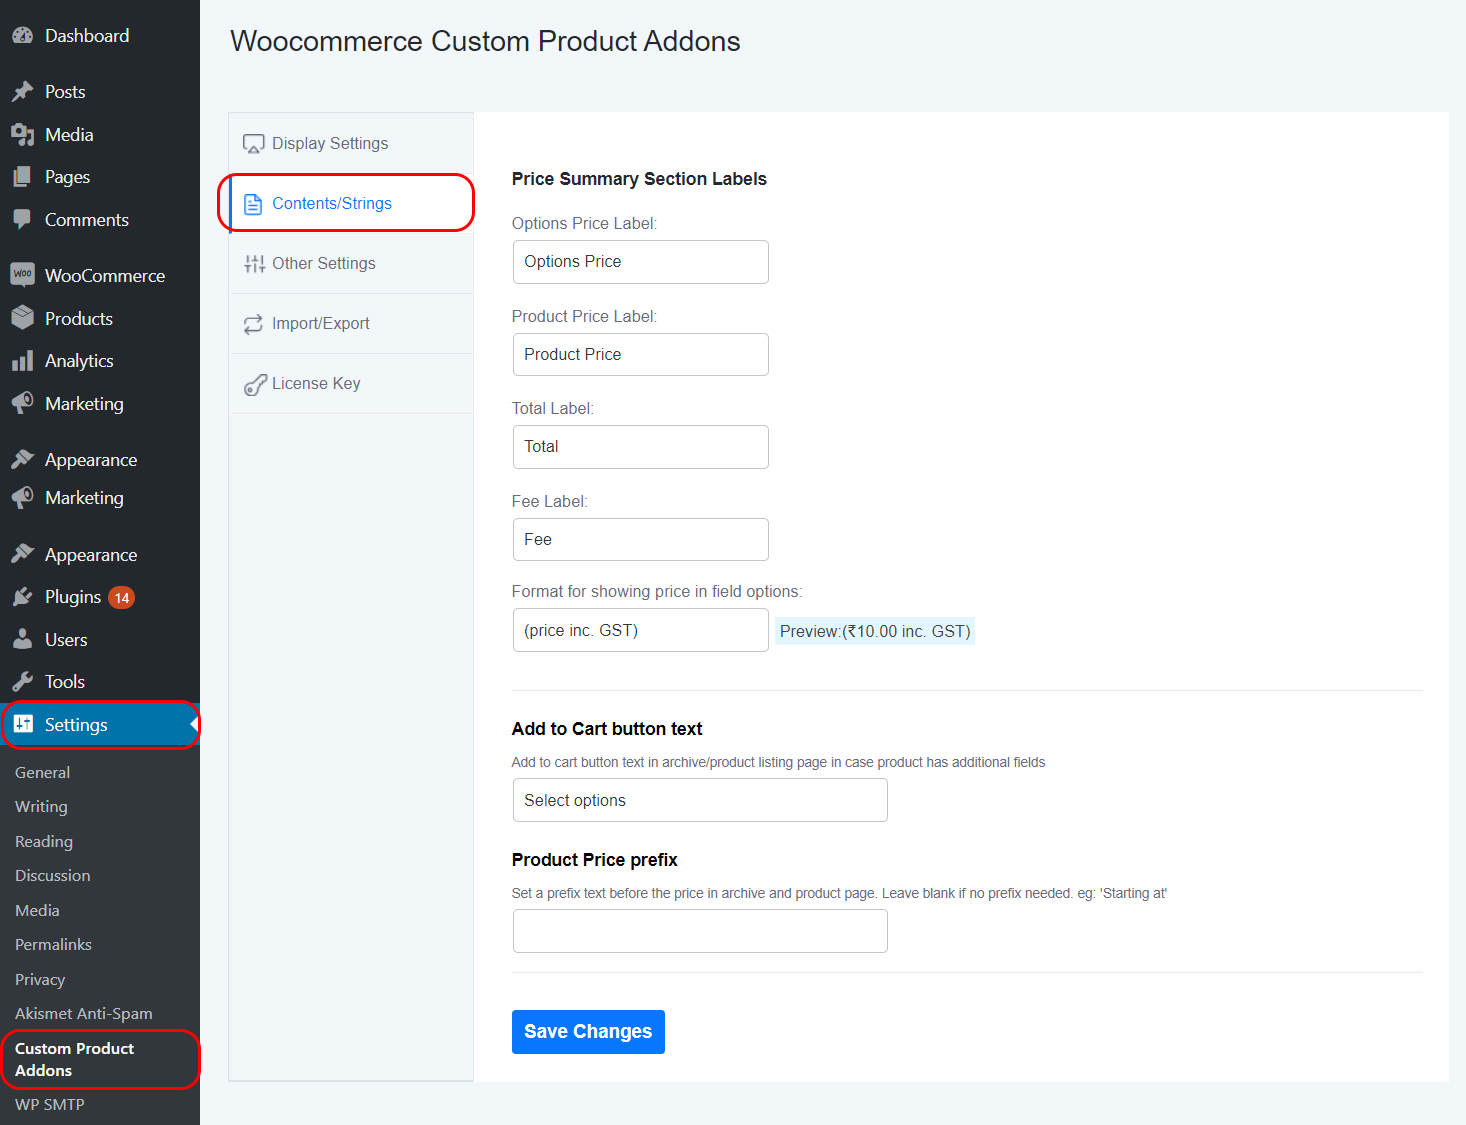Click the Analytics bar chart icon
Image resolution: width=1466 pixels, height=1125 pixels.
pyautogui.click(x=22, y=361)
